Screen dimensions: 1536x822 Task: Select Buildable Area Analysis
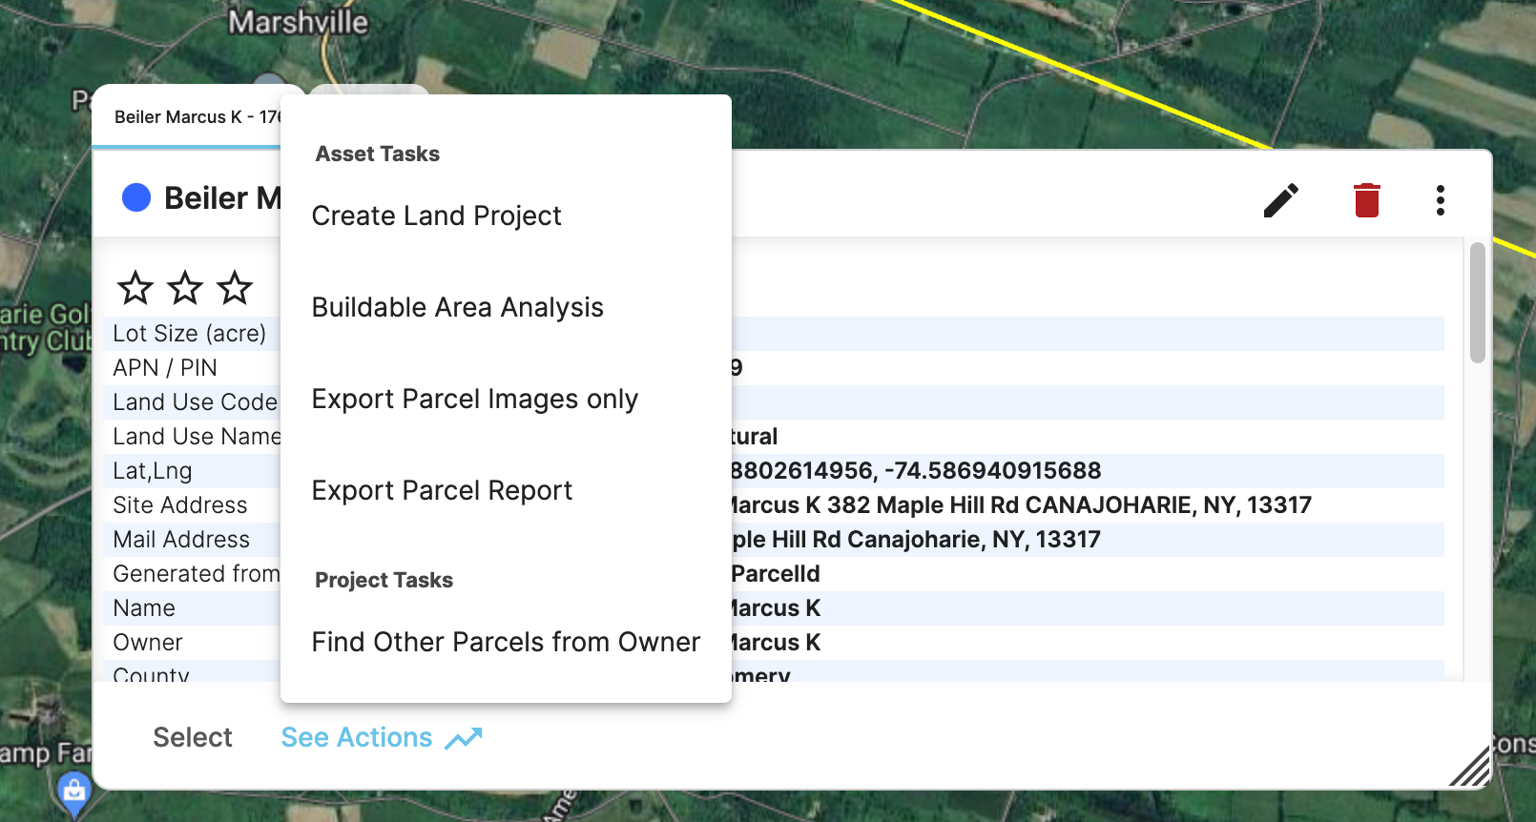tap(458, 307)
